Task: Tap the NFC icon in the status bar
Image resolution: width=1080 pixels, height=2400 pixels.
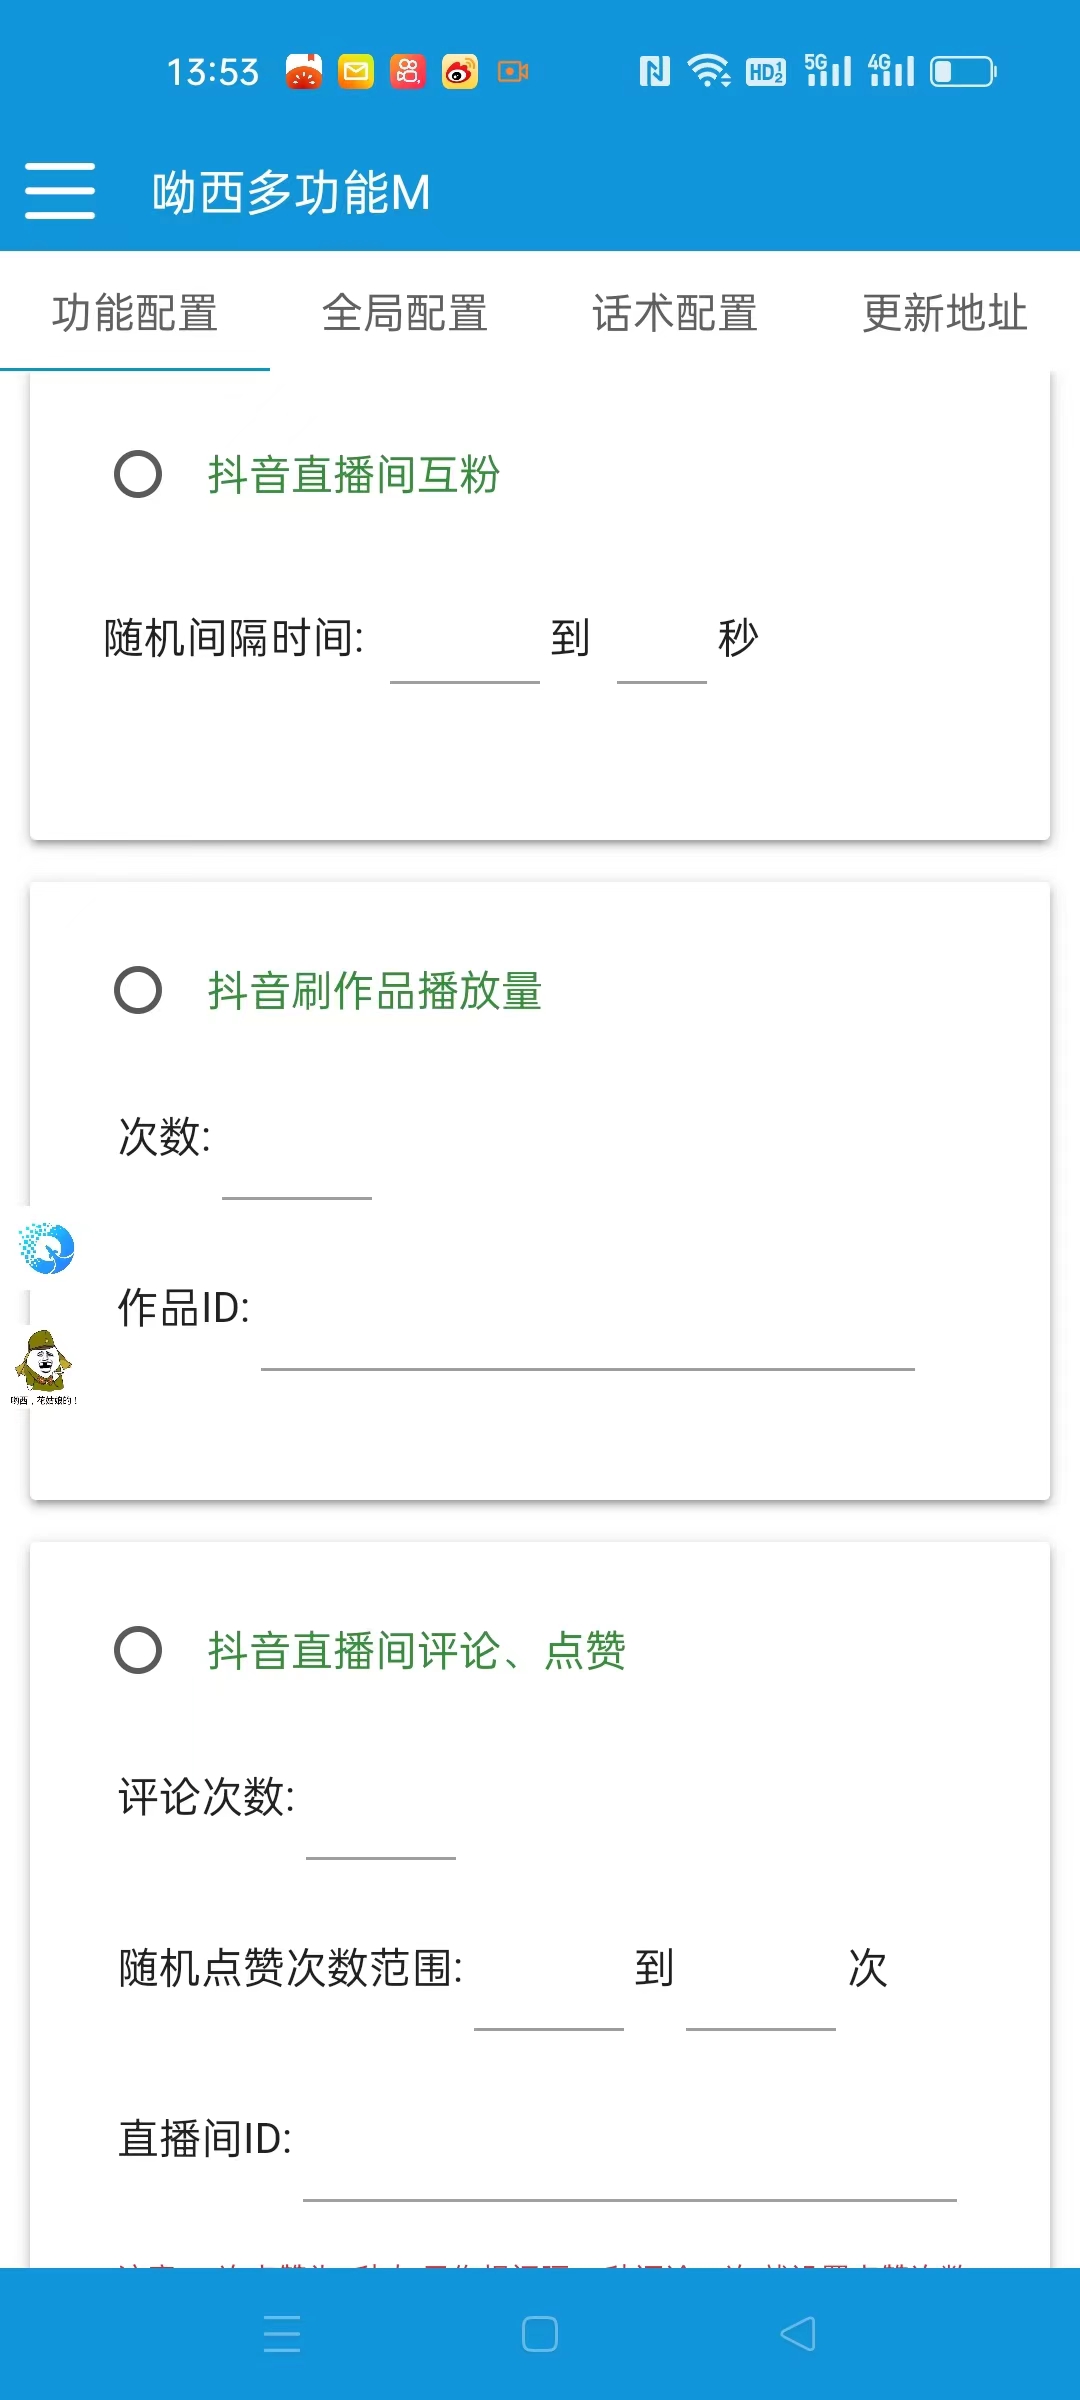Action: (x=655, y=71)
